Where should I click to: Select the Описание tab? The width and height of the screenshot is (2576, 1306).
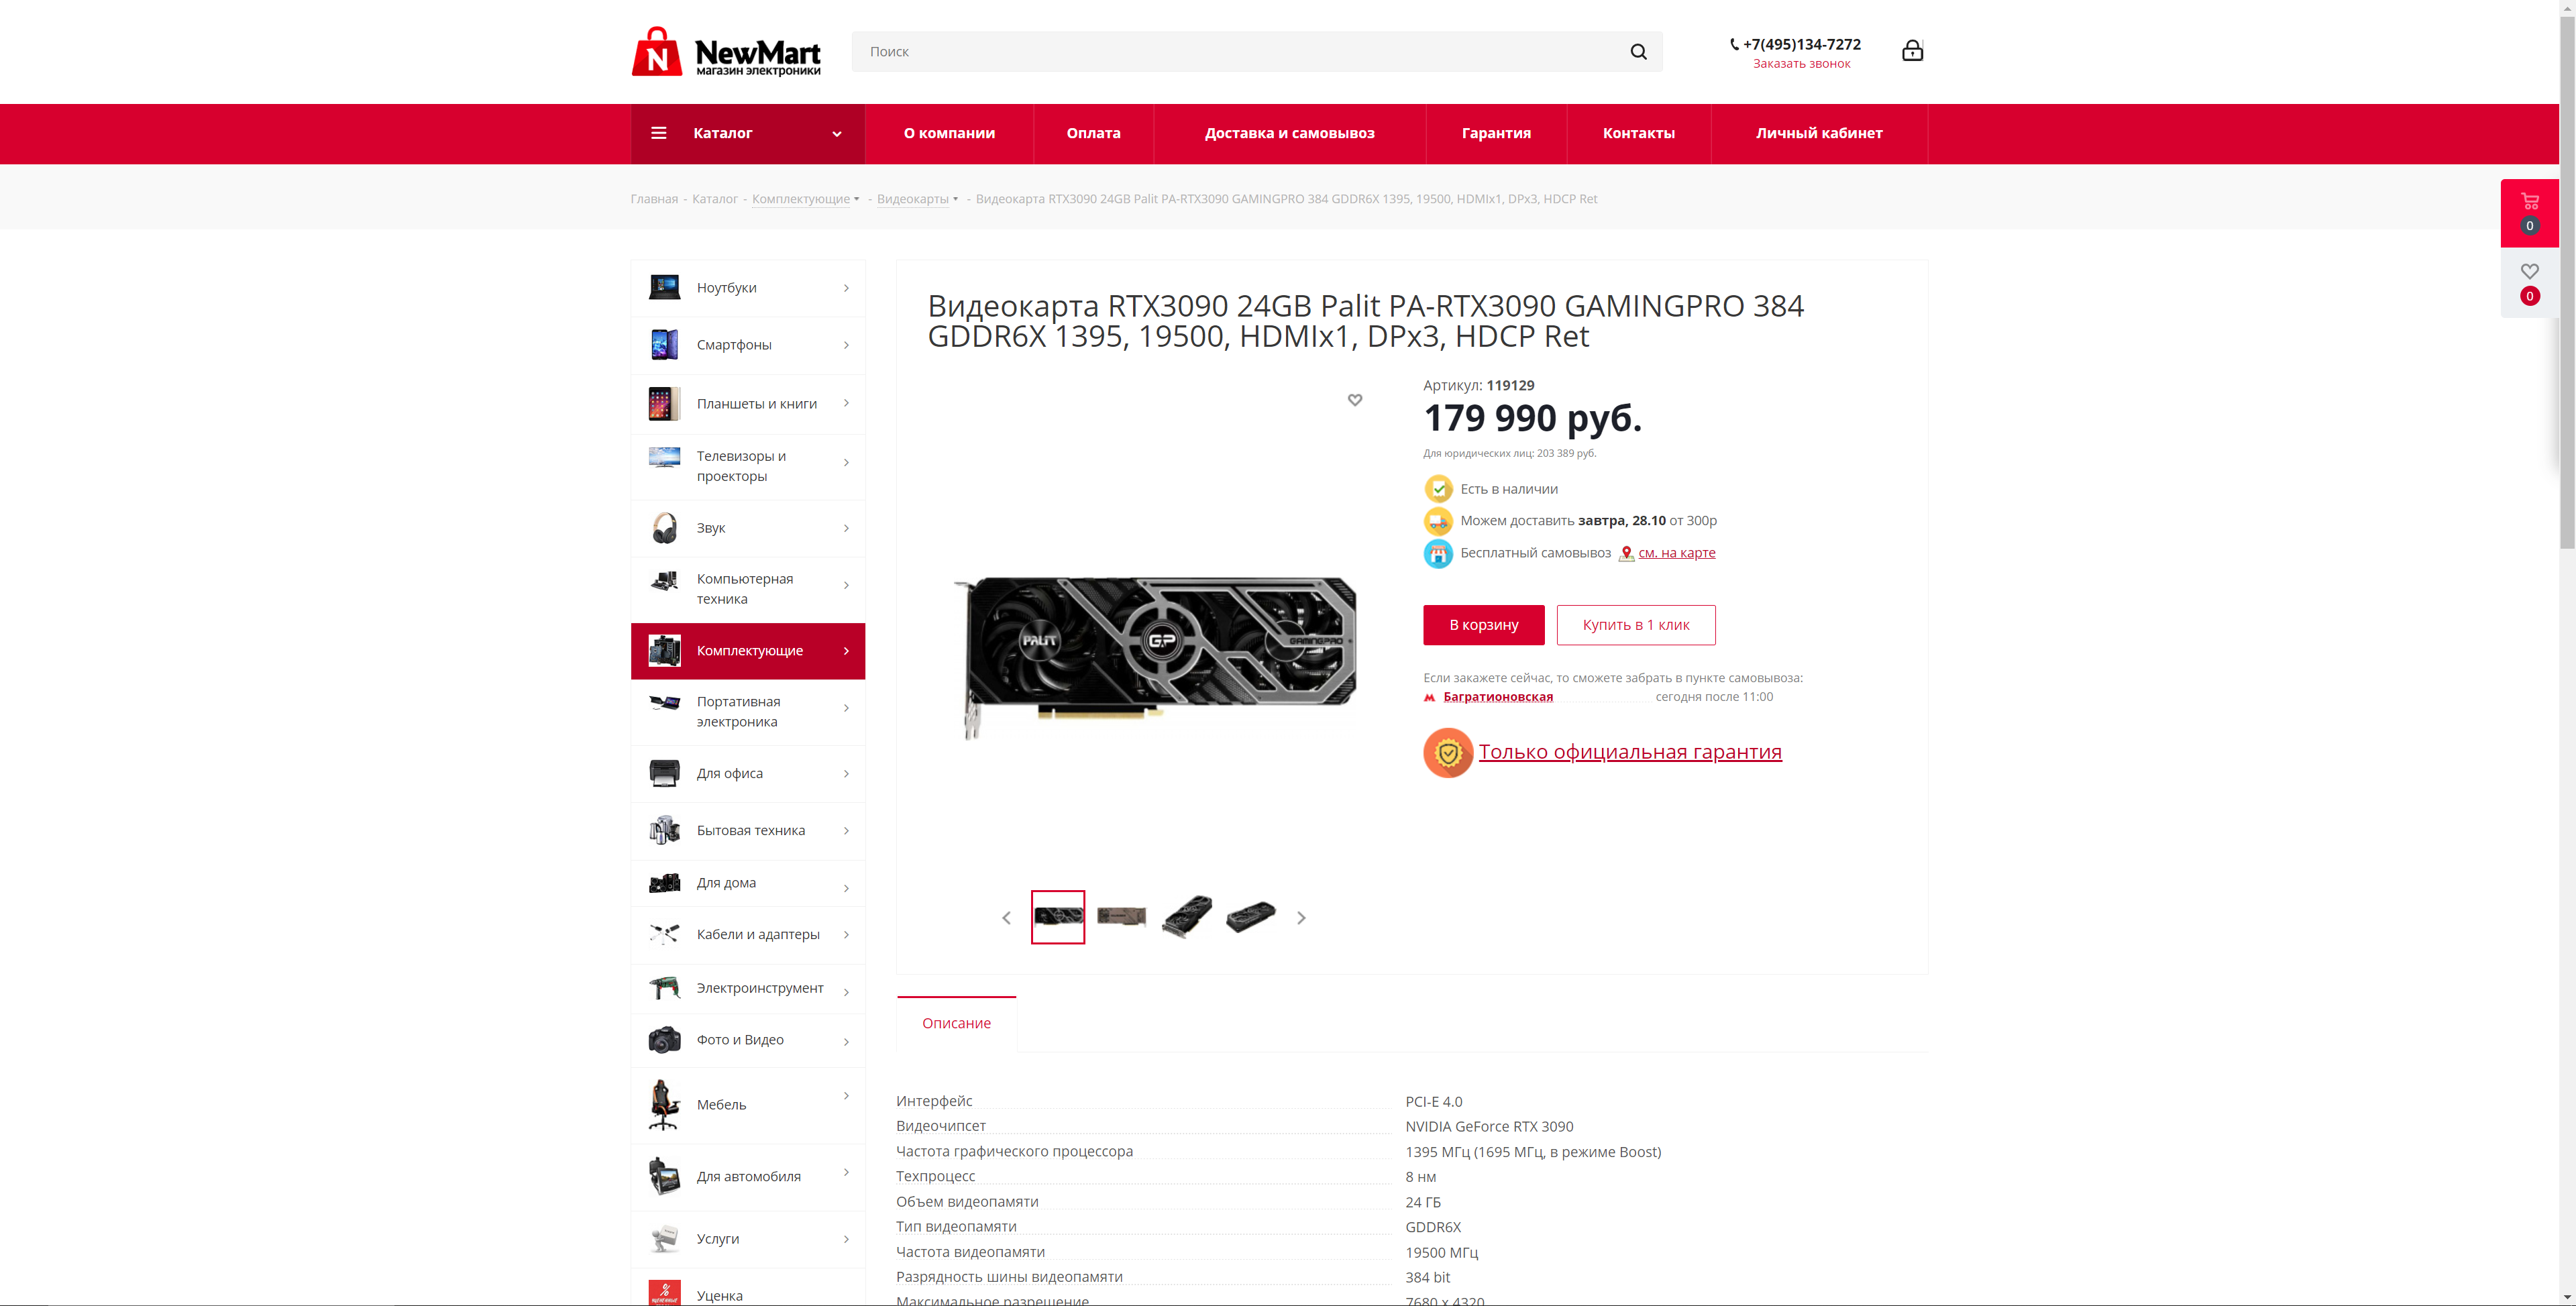click(956, 1023)
